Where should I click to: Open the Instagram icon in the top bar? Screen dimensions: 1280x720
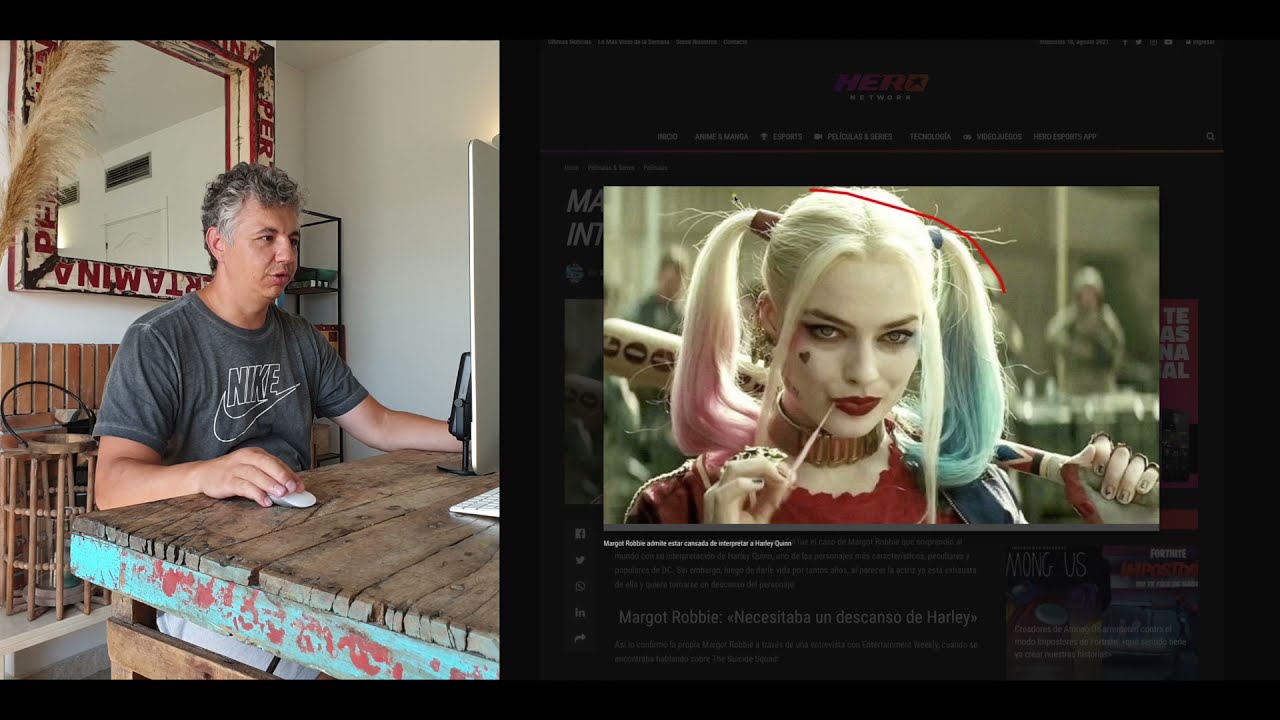pos(1153,42)
